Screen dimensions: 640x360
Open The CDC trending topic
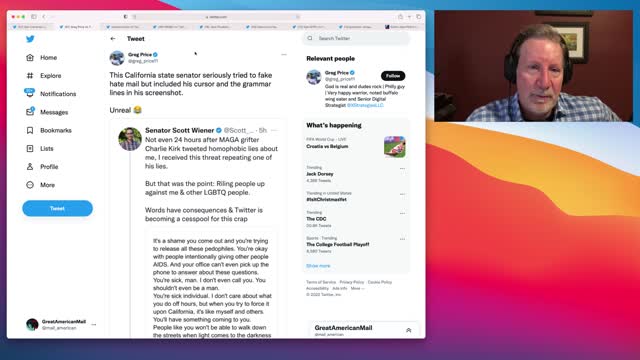pyautogui.click(x=316, y=219)
